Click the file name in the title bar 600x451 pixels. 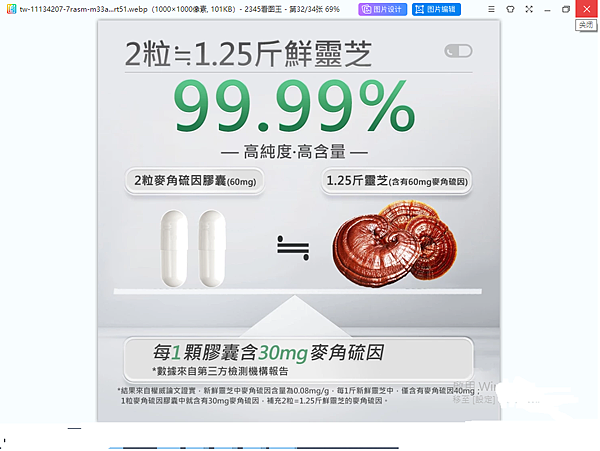click(83, 9)
